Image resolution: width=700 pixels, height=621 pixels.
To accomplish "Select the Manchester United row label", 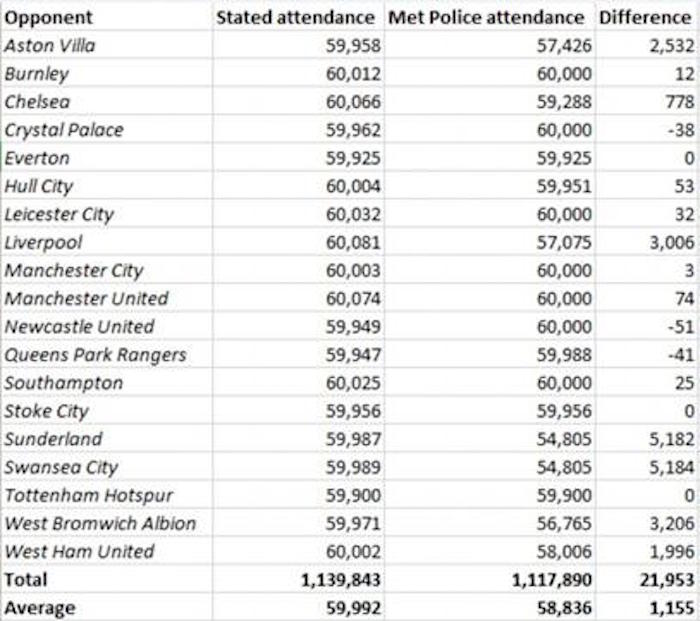I will (86, 298).
